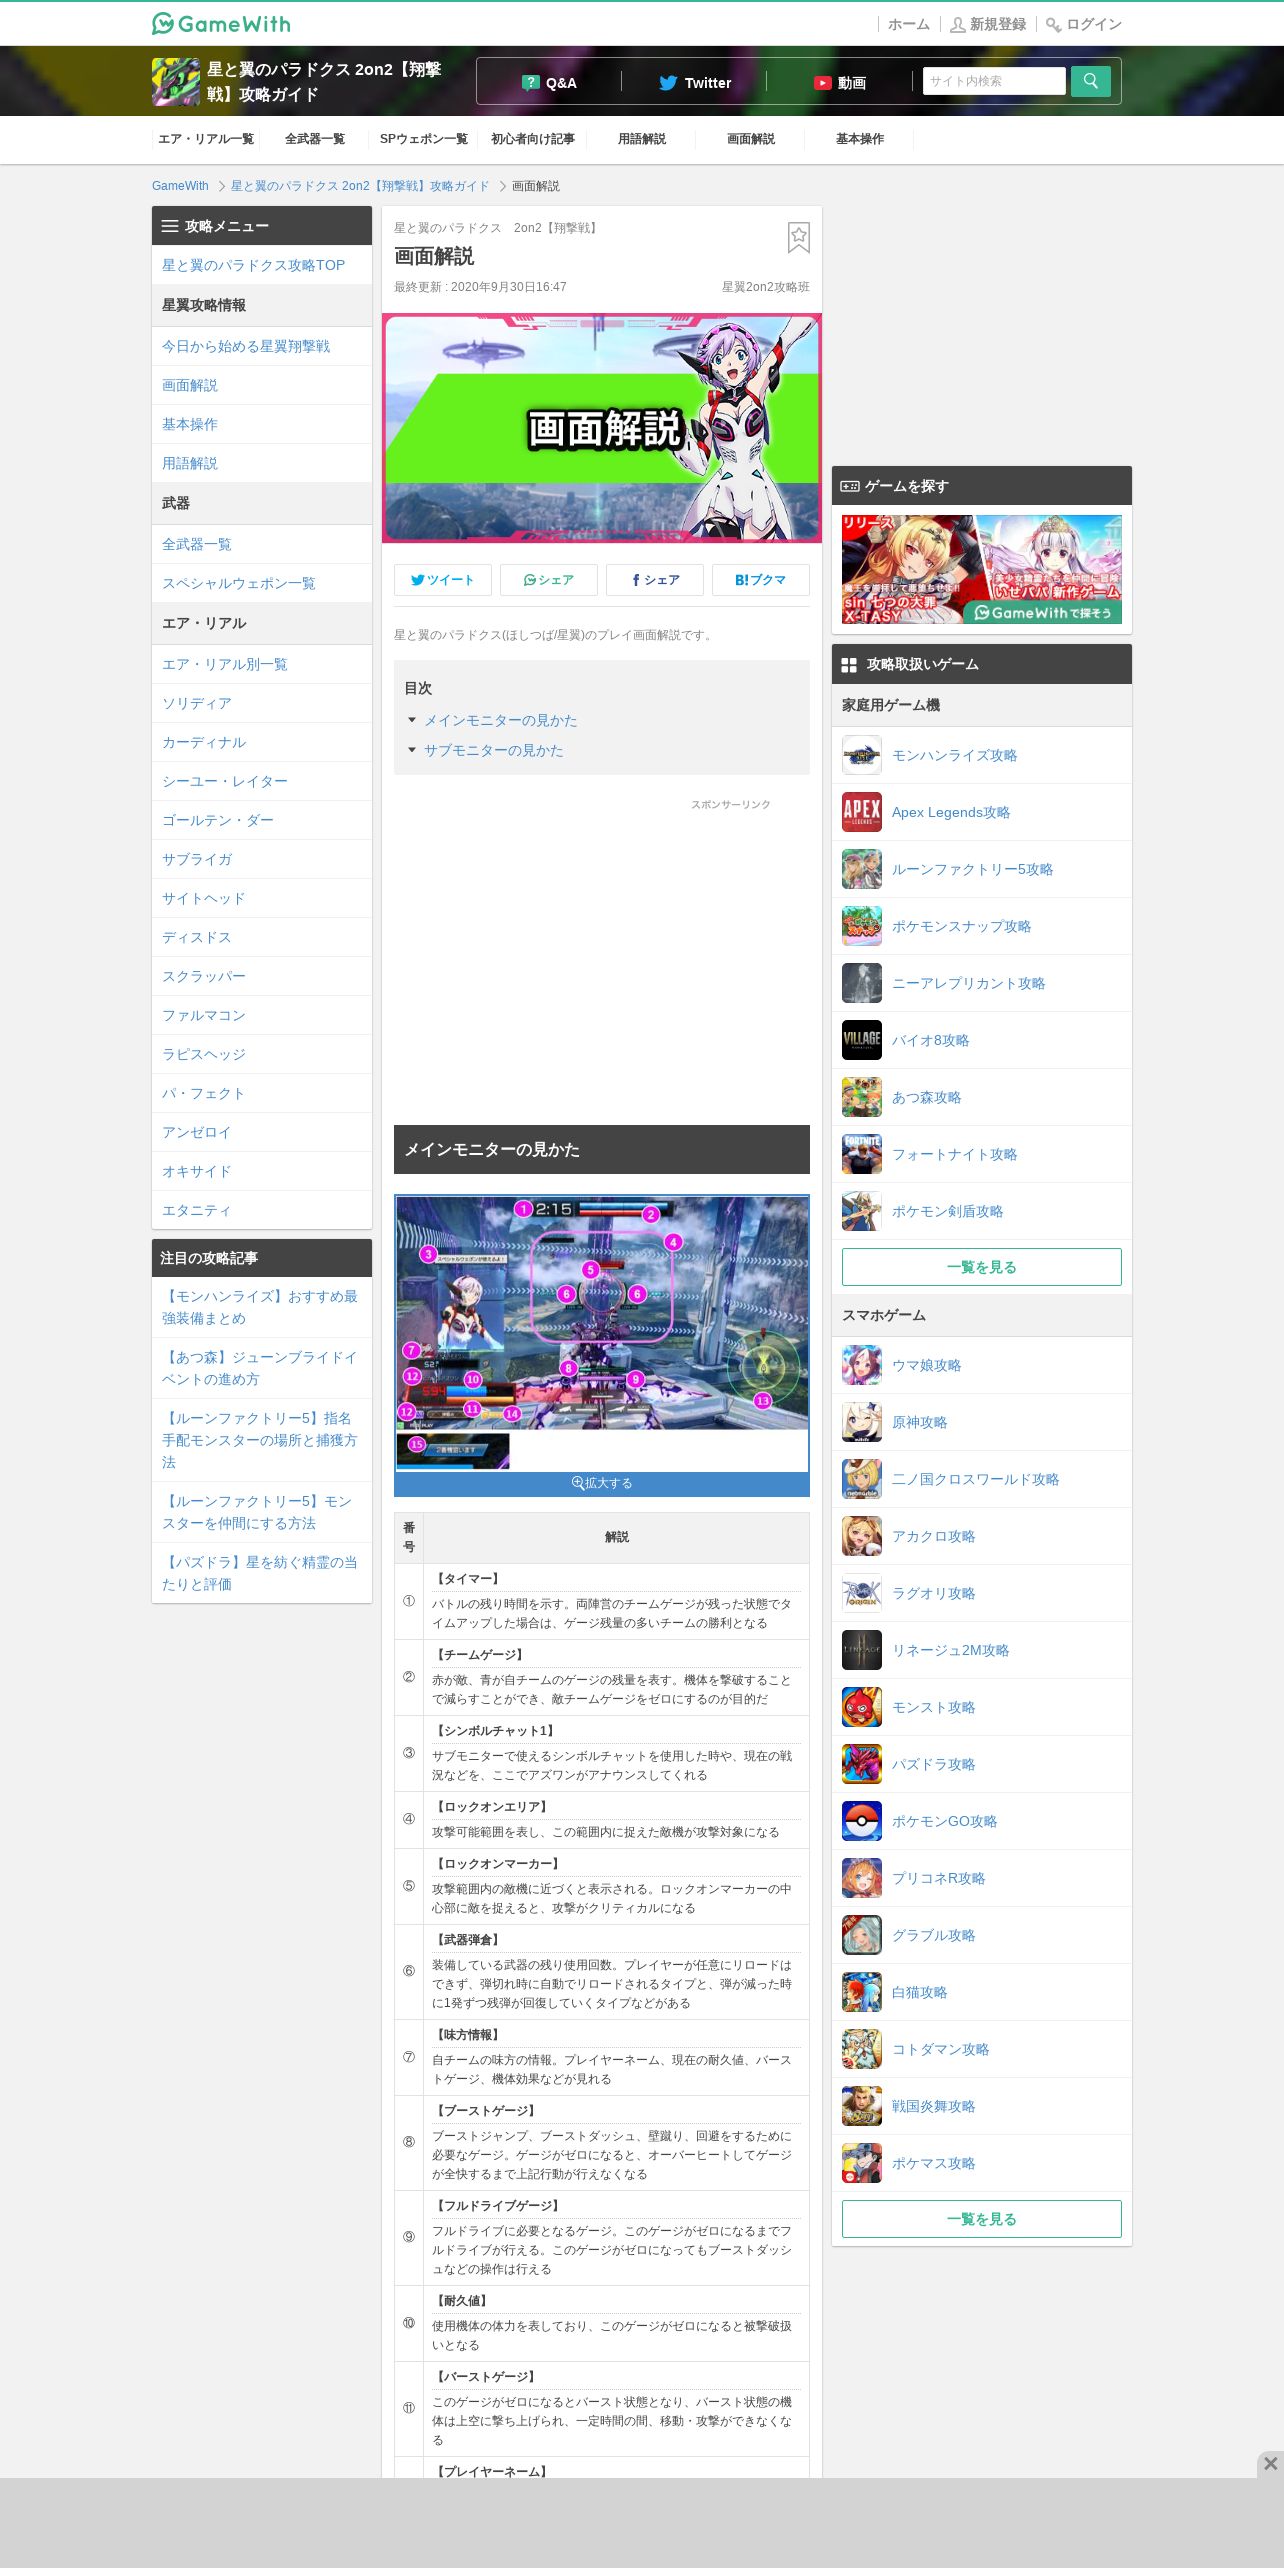The width and height of the screenshot is (1284, 2568).
Task: Open the 動画 video link in the banner
Action: click(x=840, y=82)
